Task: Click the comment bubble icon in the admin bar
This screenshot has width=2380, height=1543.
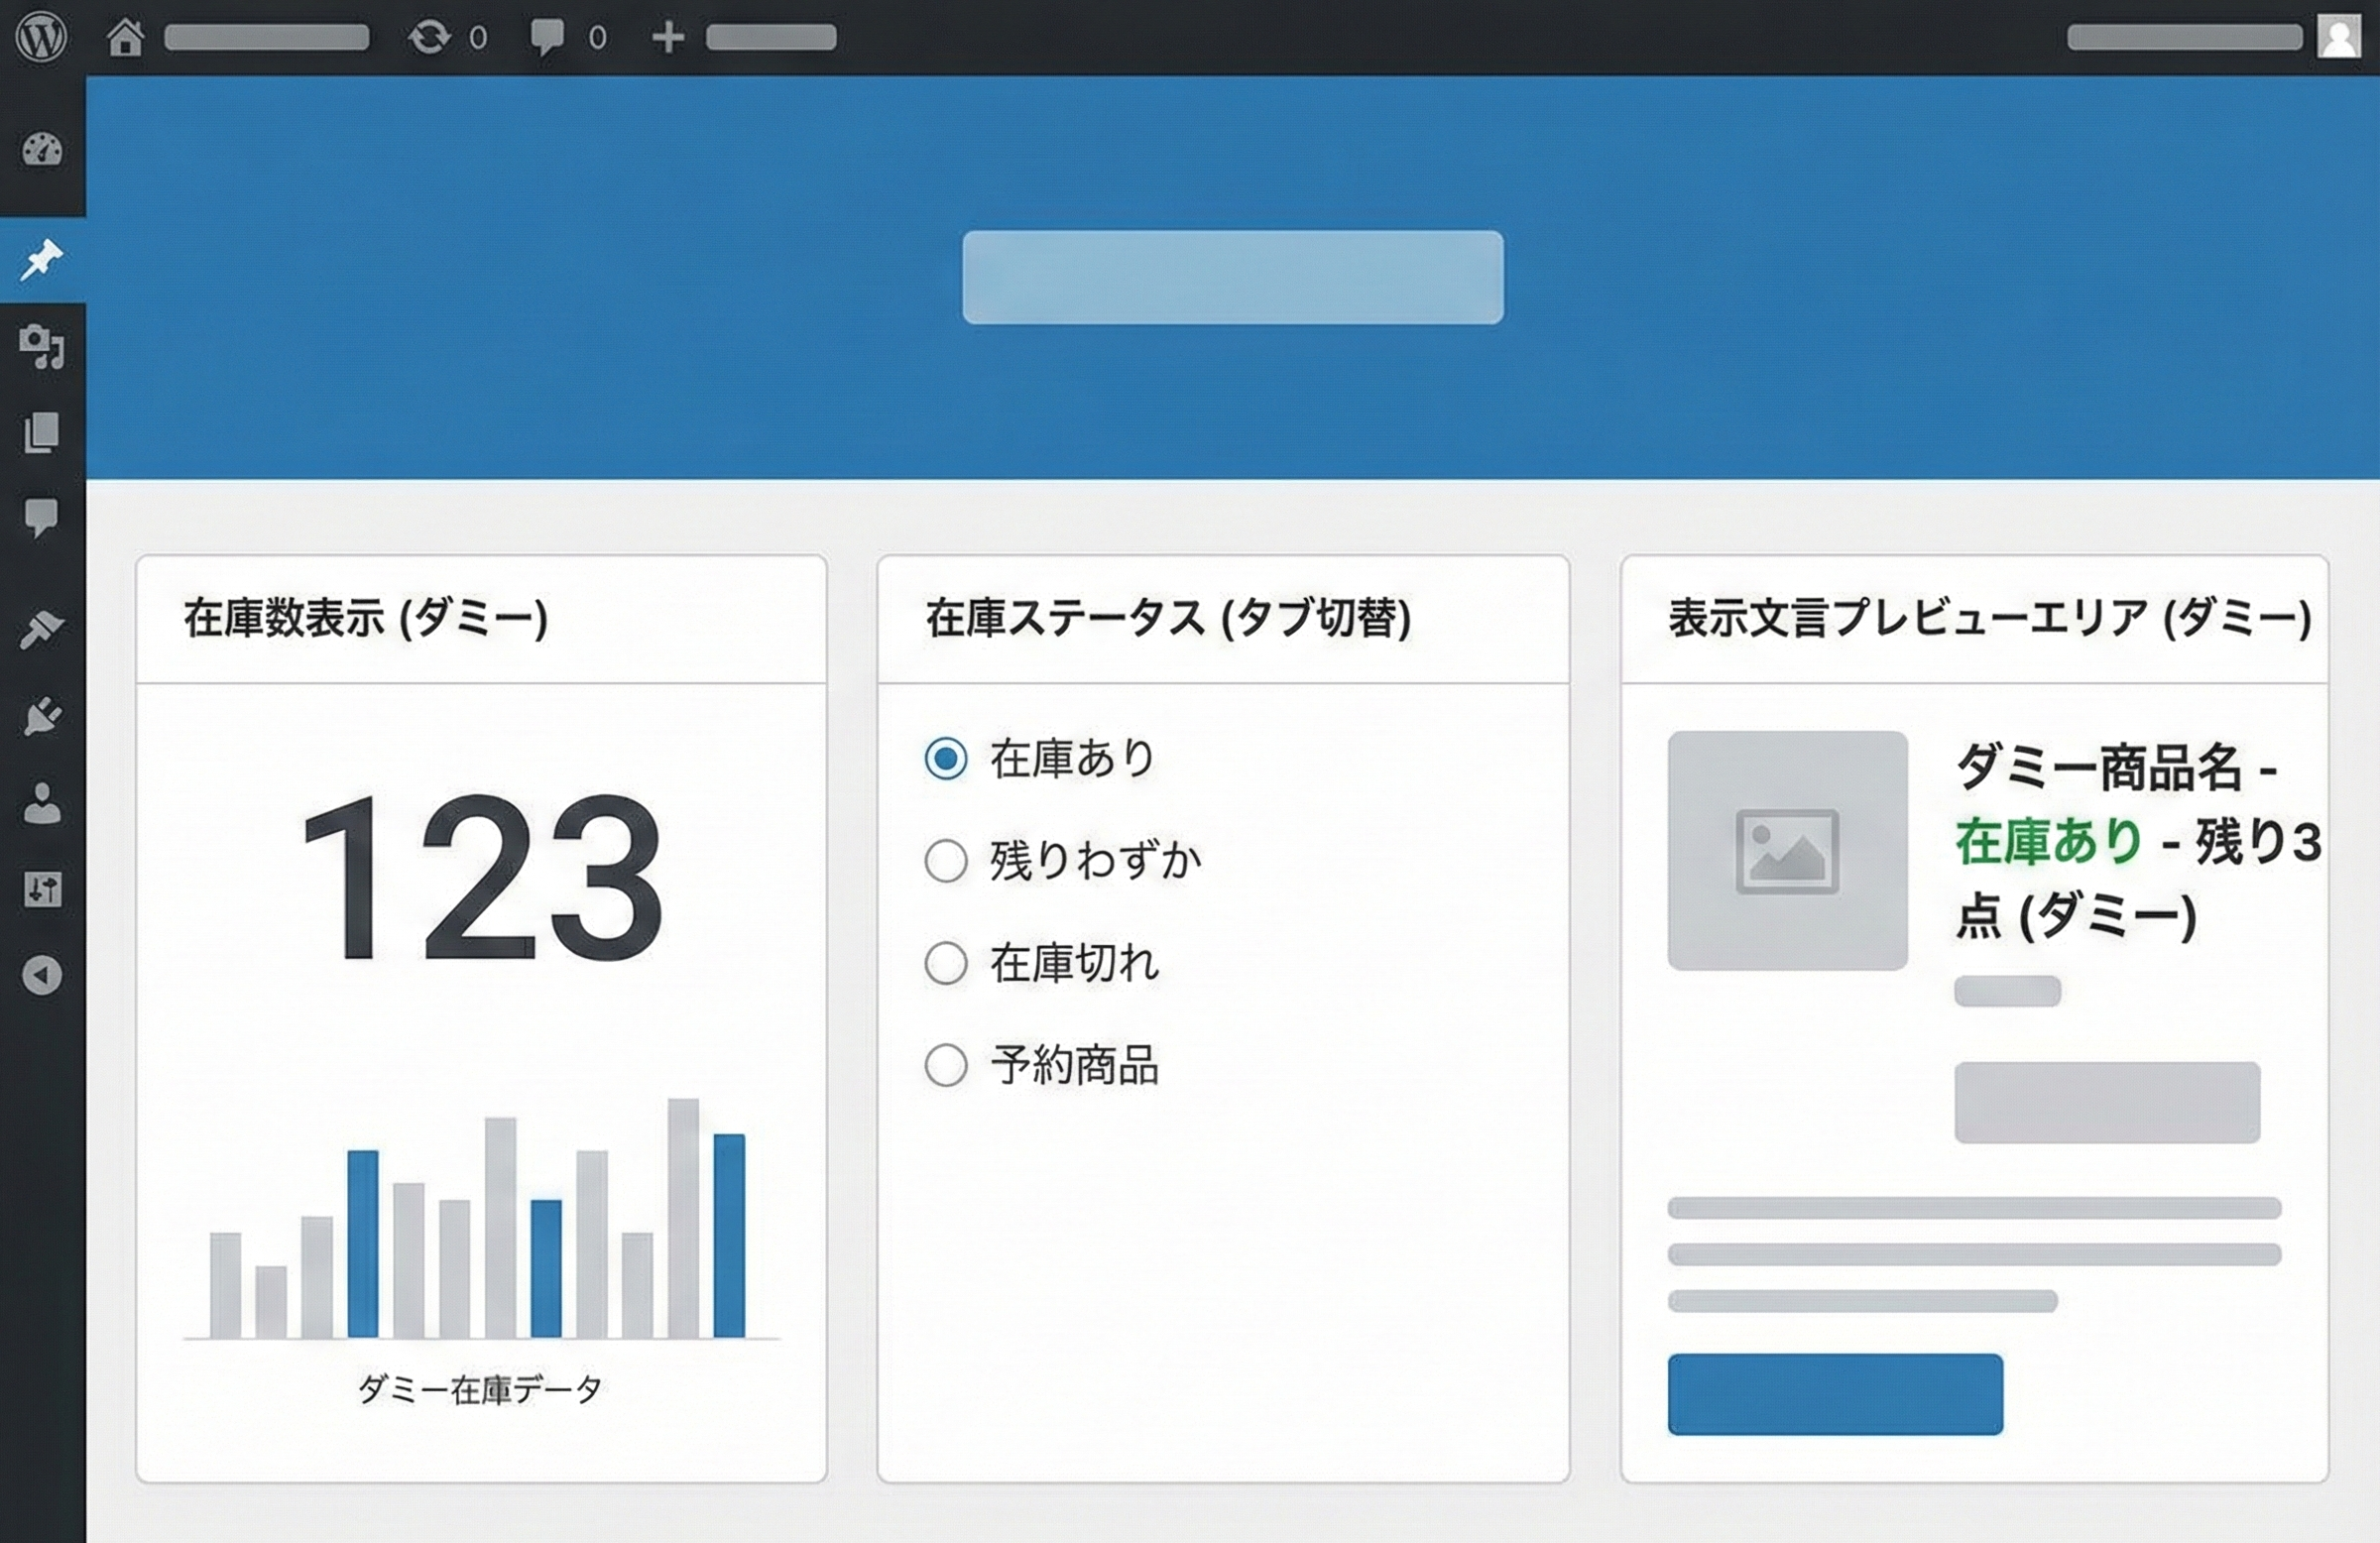Action: [x=548, y=37]
